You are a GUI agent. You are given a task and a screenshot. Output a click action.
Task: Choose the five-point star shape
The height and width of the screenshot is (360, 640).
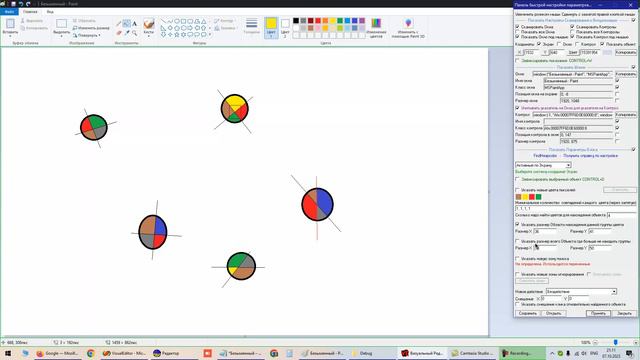click(x=177, y=35)
